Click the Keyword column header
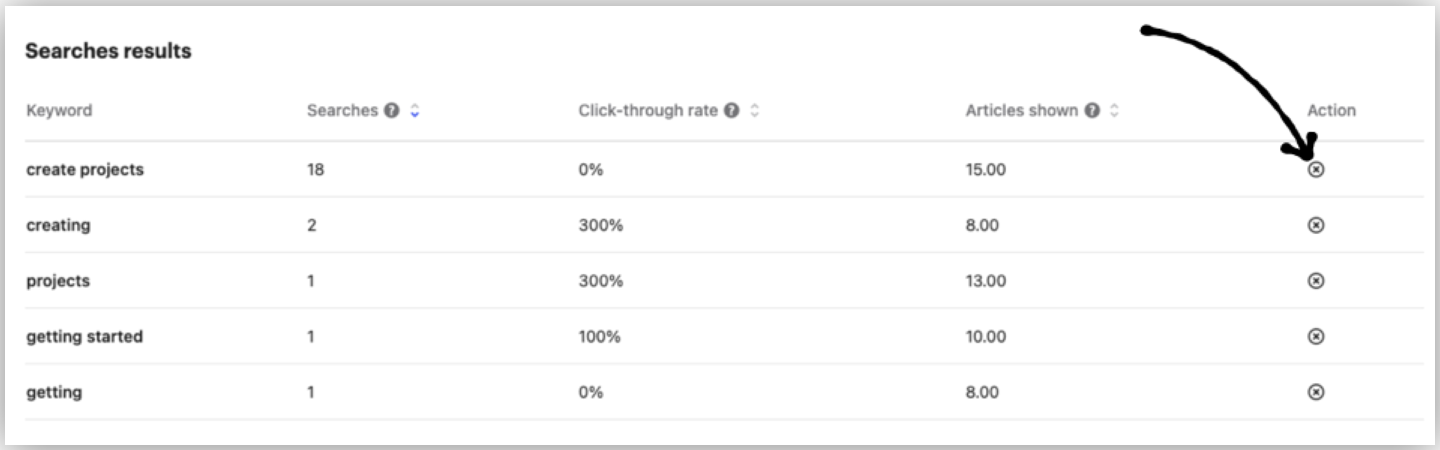Image resolution: width=1440 pixels, height=450 pixels. tap(59, 111)
